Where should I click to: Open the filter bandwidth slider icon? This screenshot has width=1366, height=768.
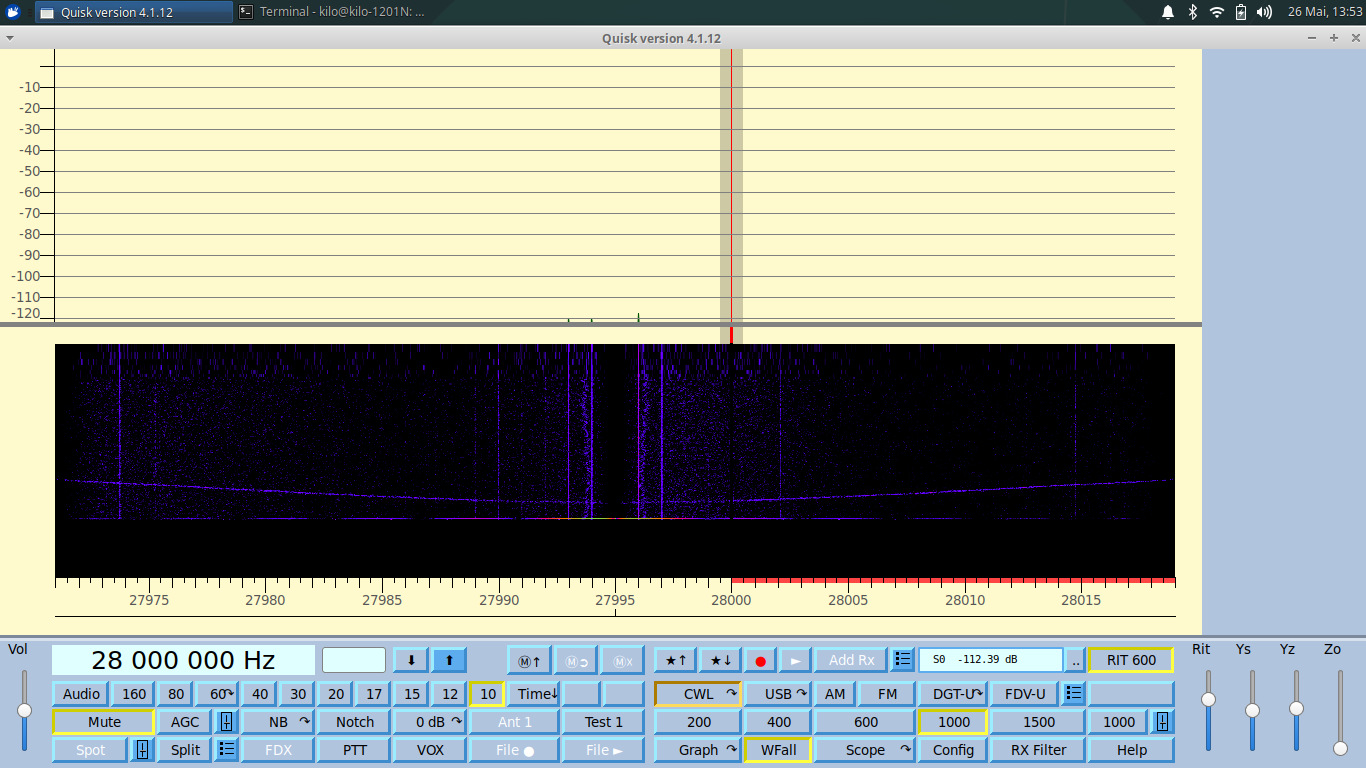pos(1163,722)
